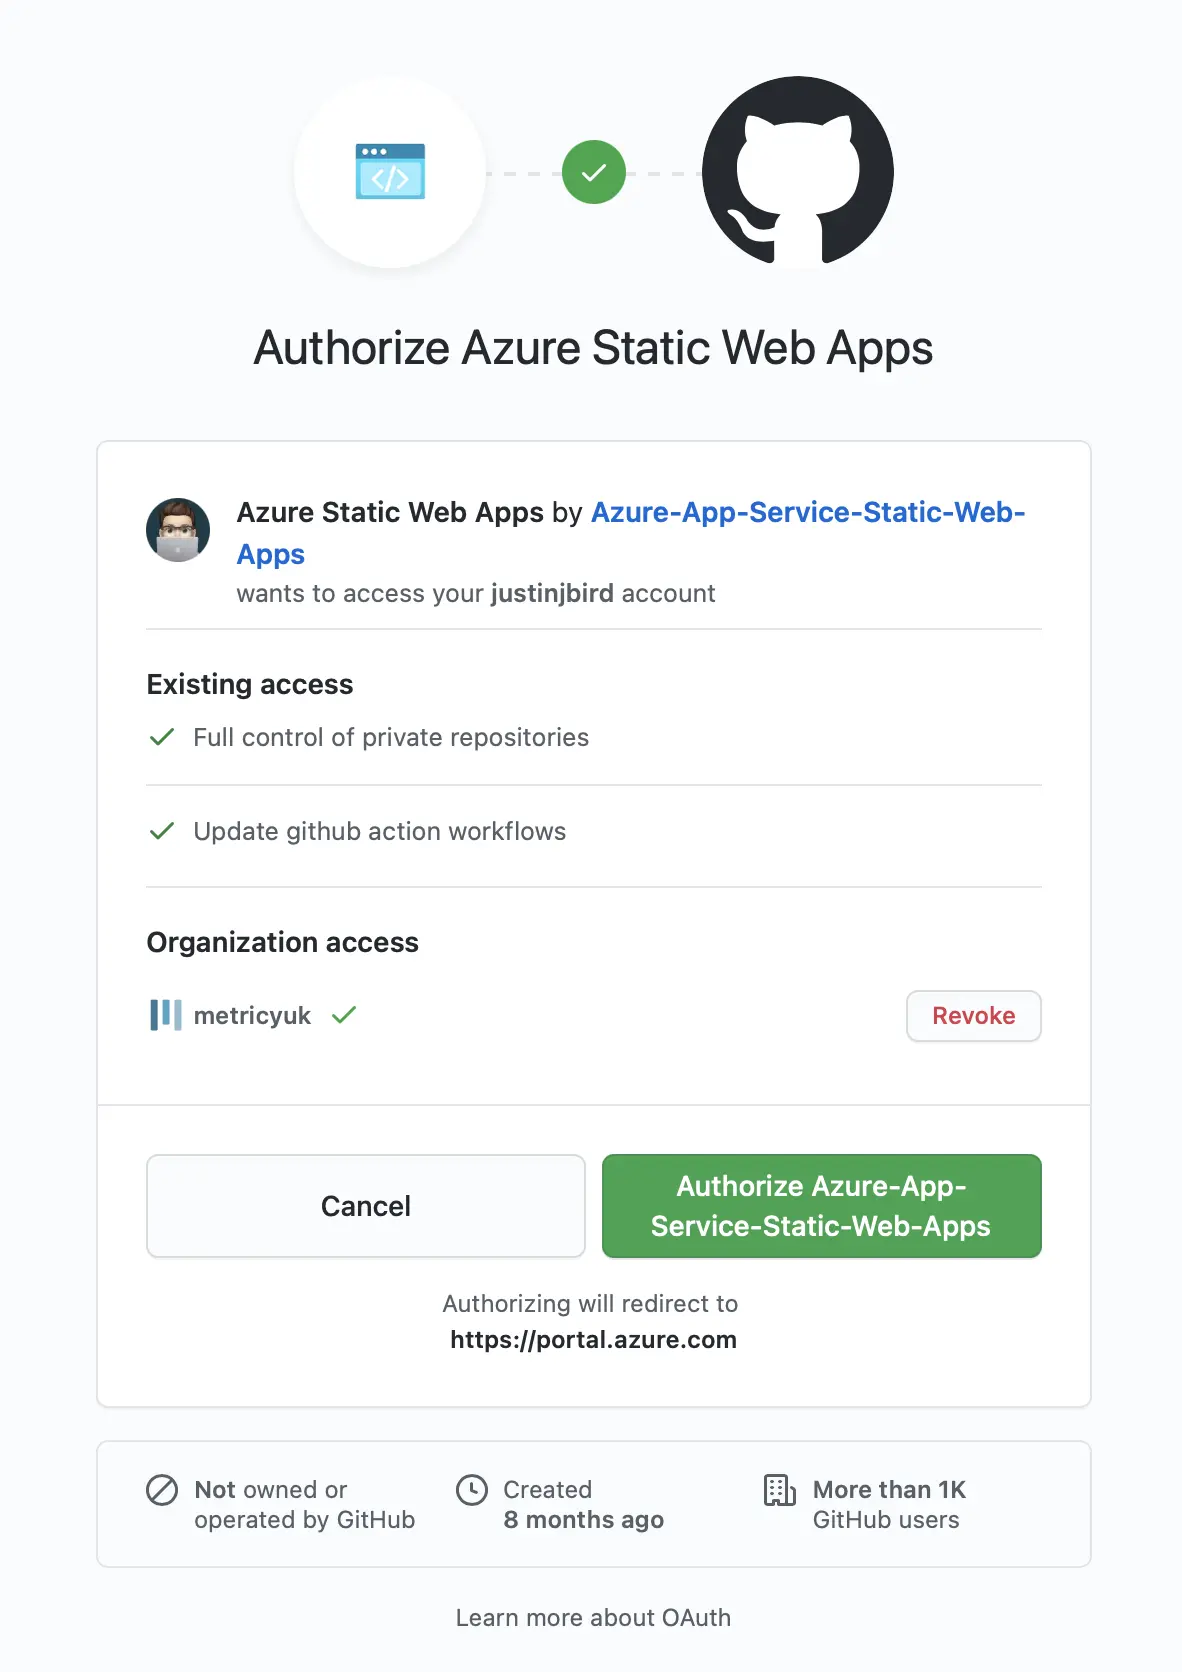Image resolution: width=1182 pixels, height=1672 pixels.
Task: Click the checkmark beside github action workflows
Action: (x=161, y=831)
